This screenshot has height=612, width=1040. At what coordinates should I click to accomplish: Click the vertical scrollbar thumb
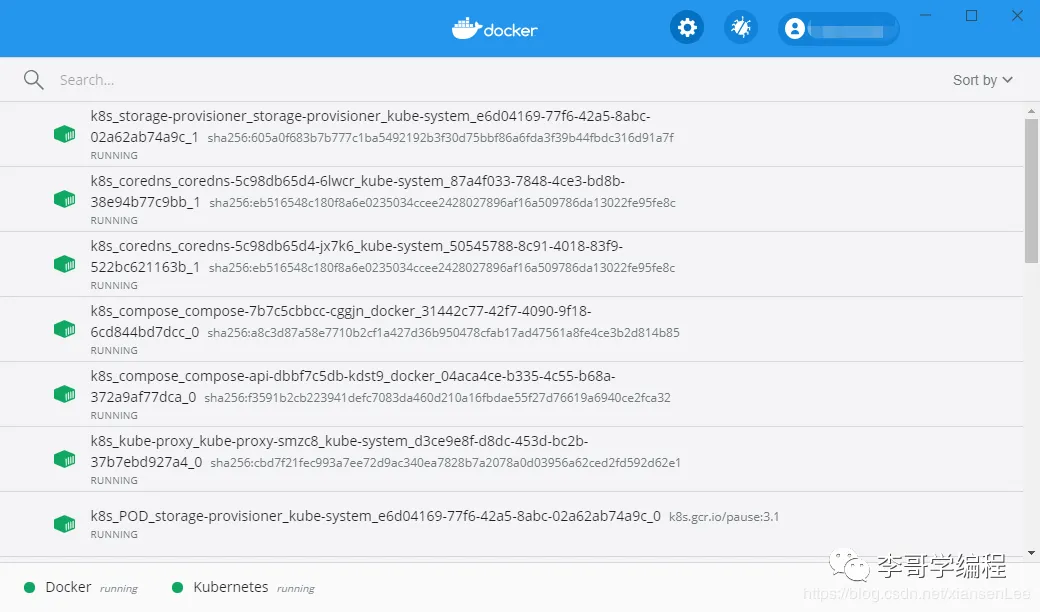point(1031,191)
